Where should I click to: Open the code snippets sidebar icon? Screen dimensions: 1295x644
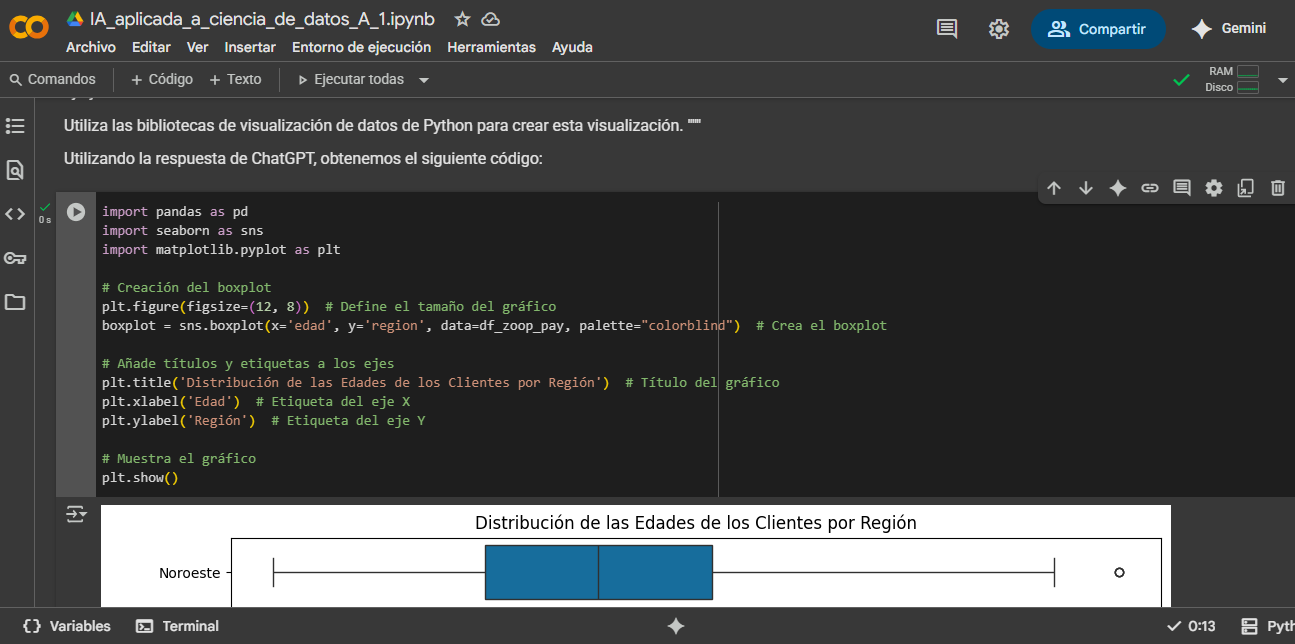pyautogui.click(x=15, y=214)
